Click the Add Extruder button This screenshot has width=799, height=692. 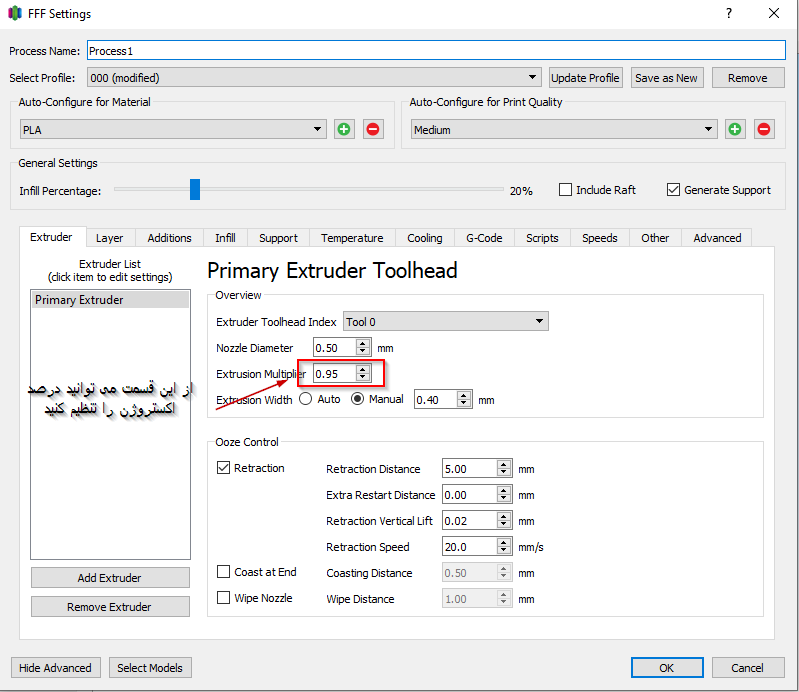pos(110,578)
